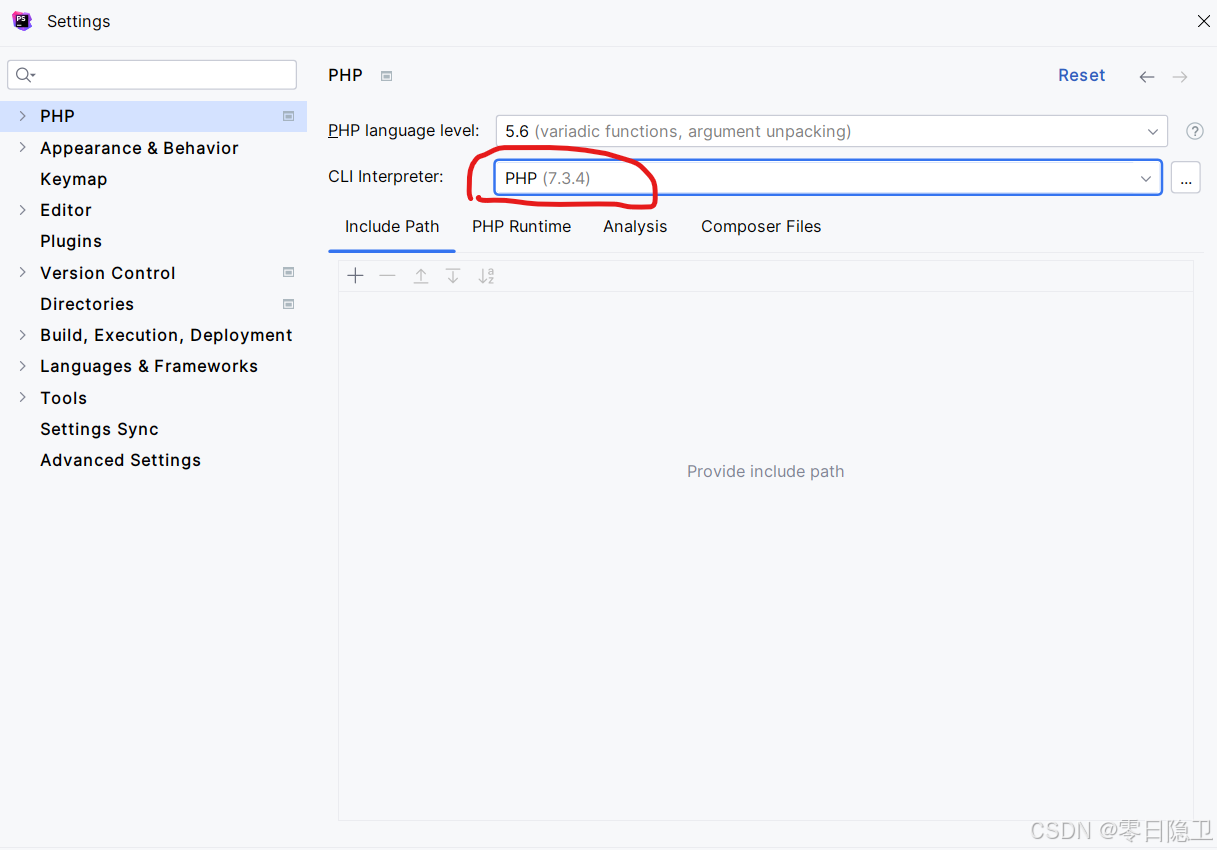Viewport: 1217px width, 850px height.
Task: Click the project settings icon next to PHP heading
Action: [387, 76]
